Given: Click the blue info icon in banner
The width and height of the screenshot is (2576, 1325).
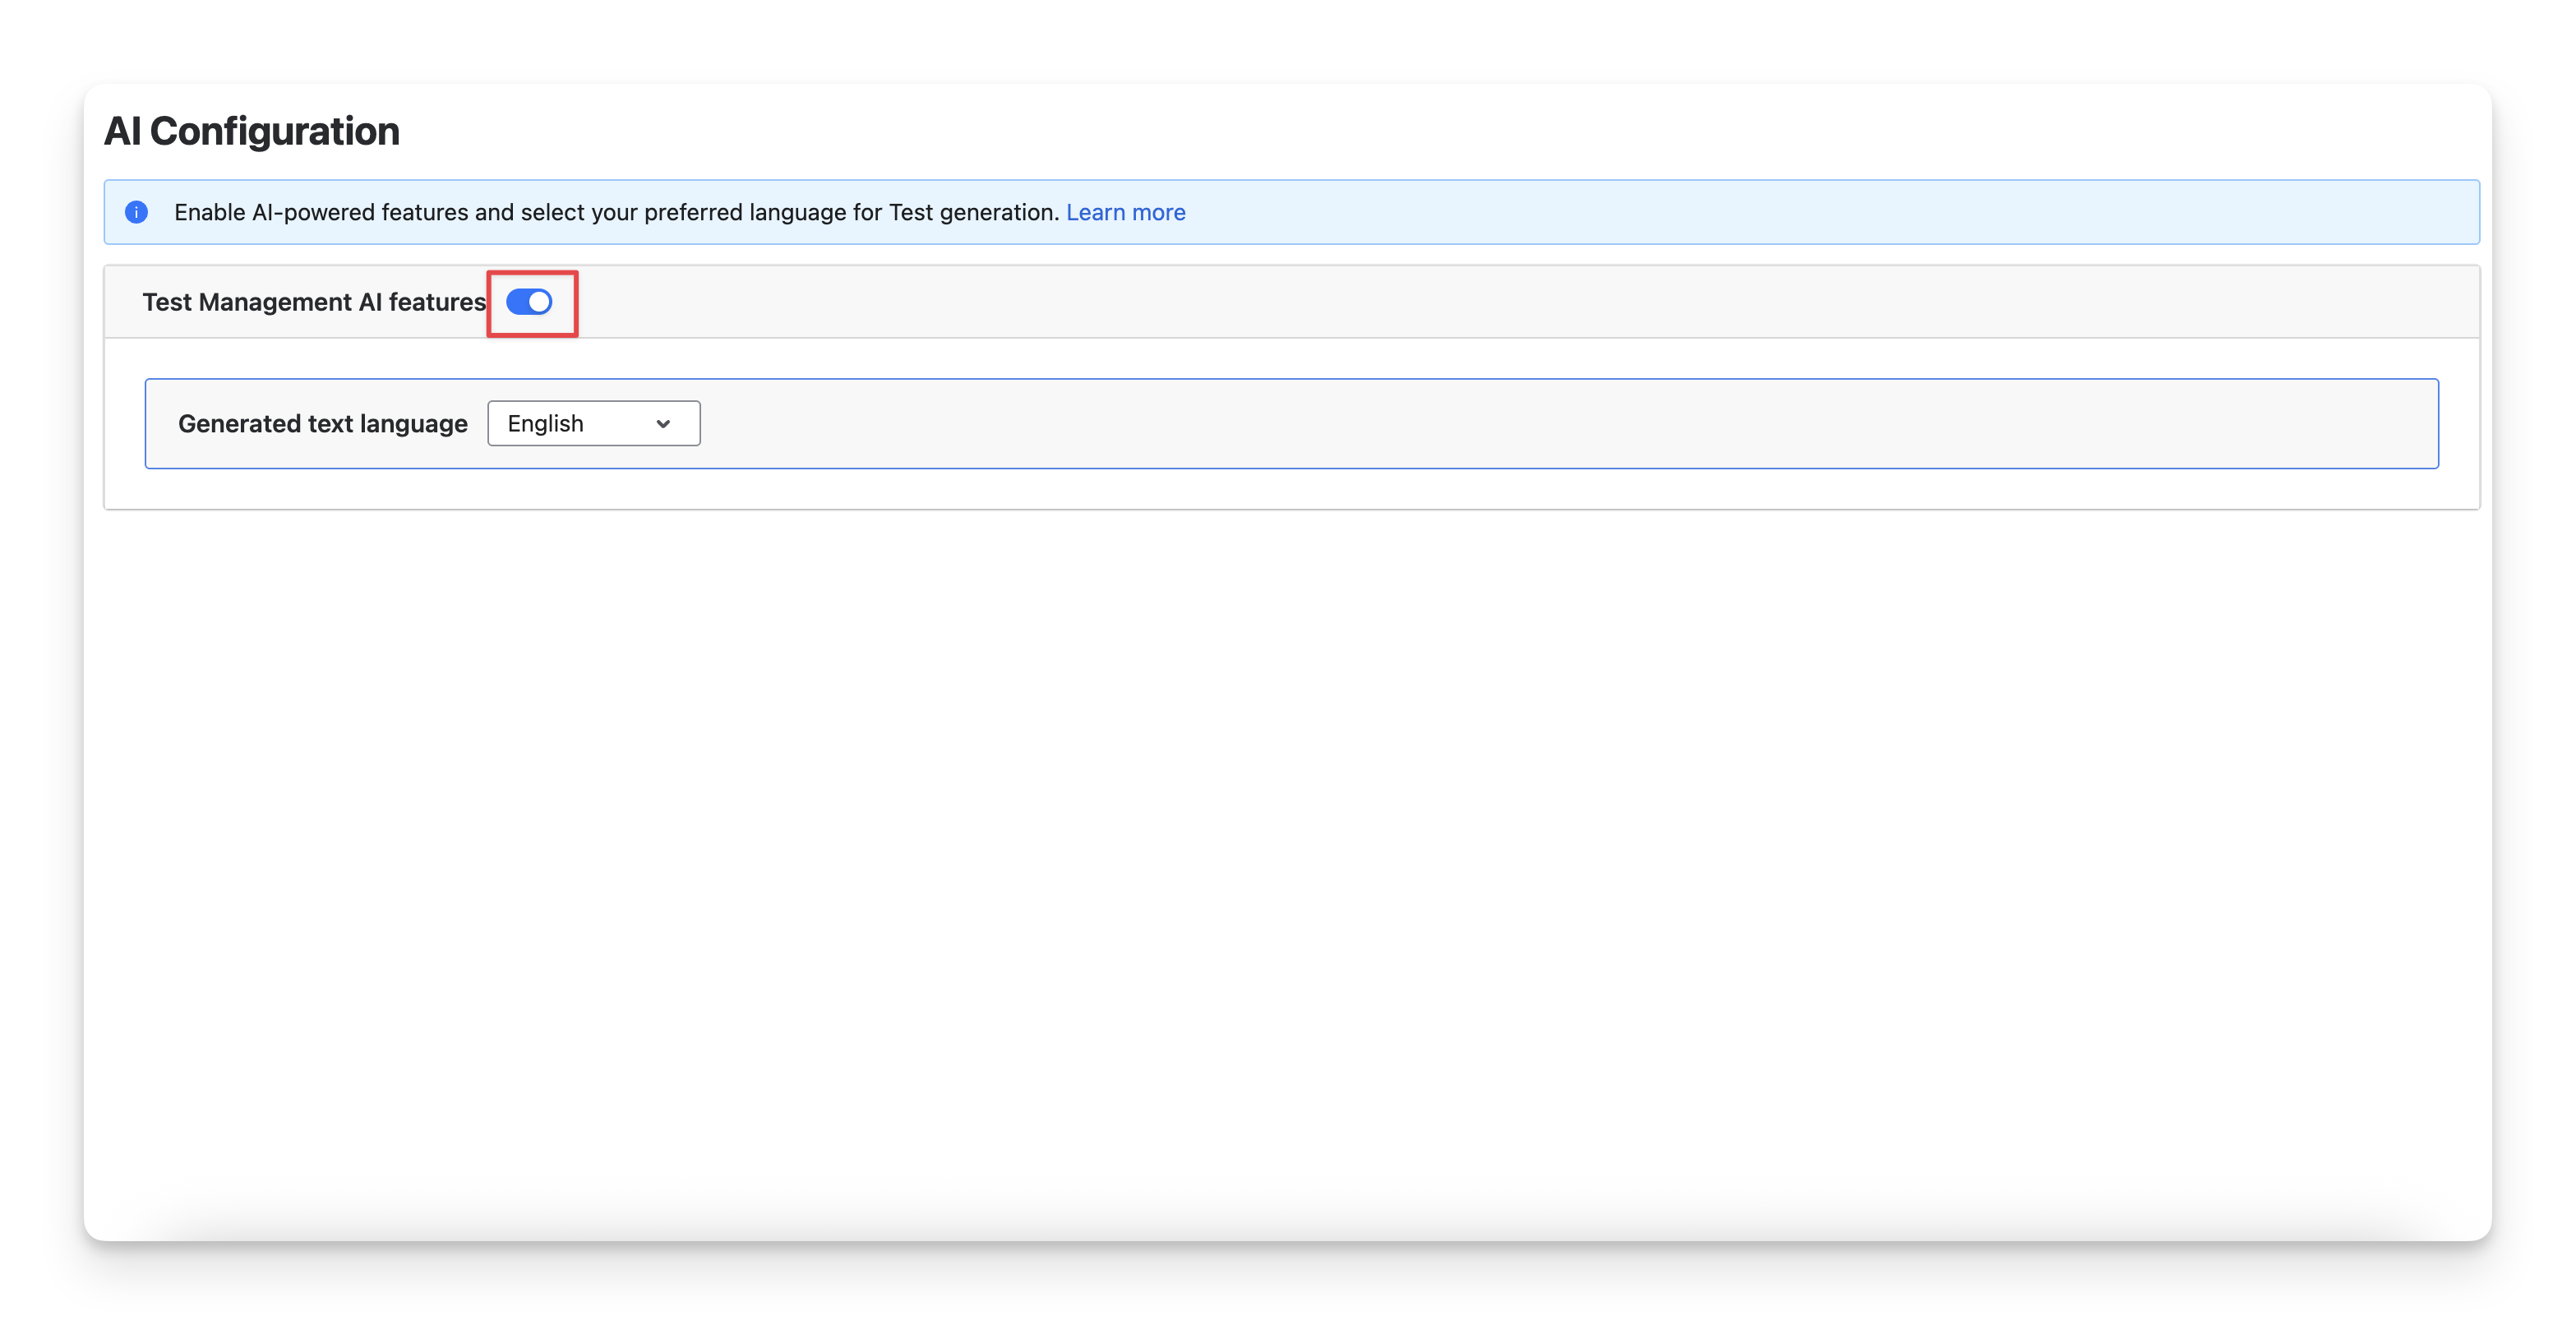Looking at the screenshot, I should coord(136,212).
